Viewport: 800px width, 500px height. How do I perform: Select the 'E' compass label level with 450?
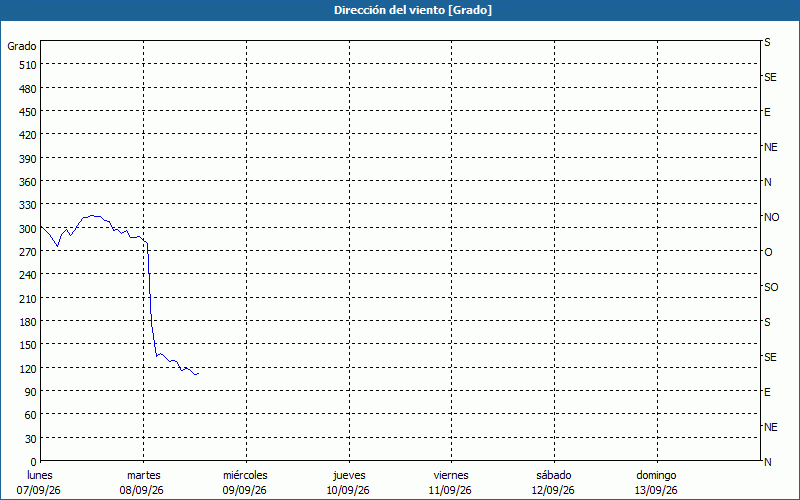(x=767, y=112)
